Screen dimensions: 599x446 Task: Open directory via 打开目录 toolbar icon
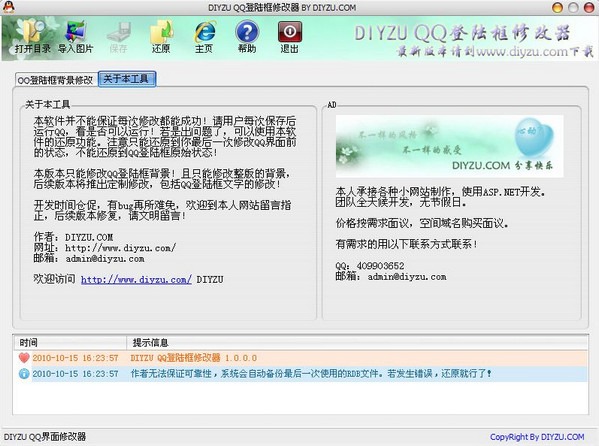pos(32,37)
